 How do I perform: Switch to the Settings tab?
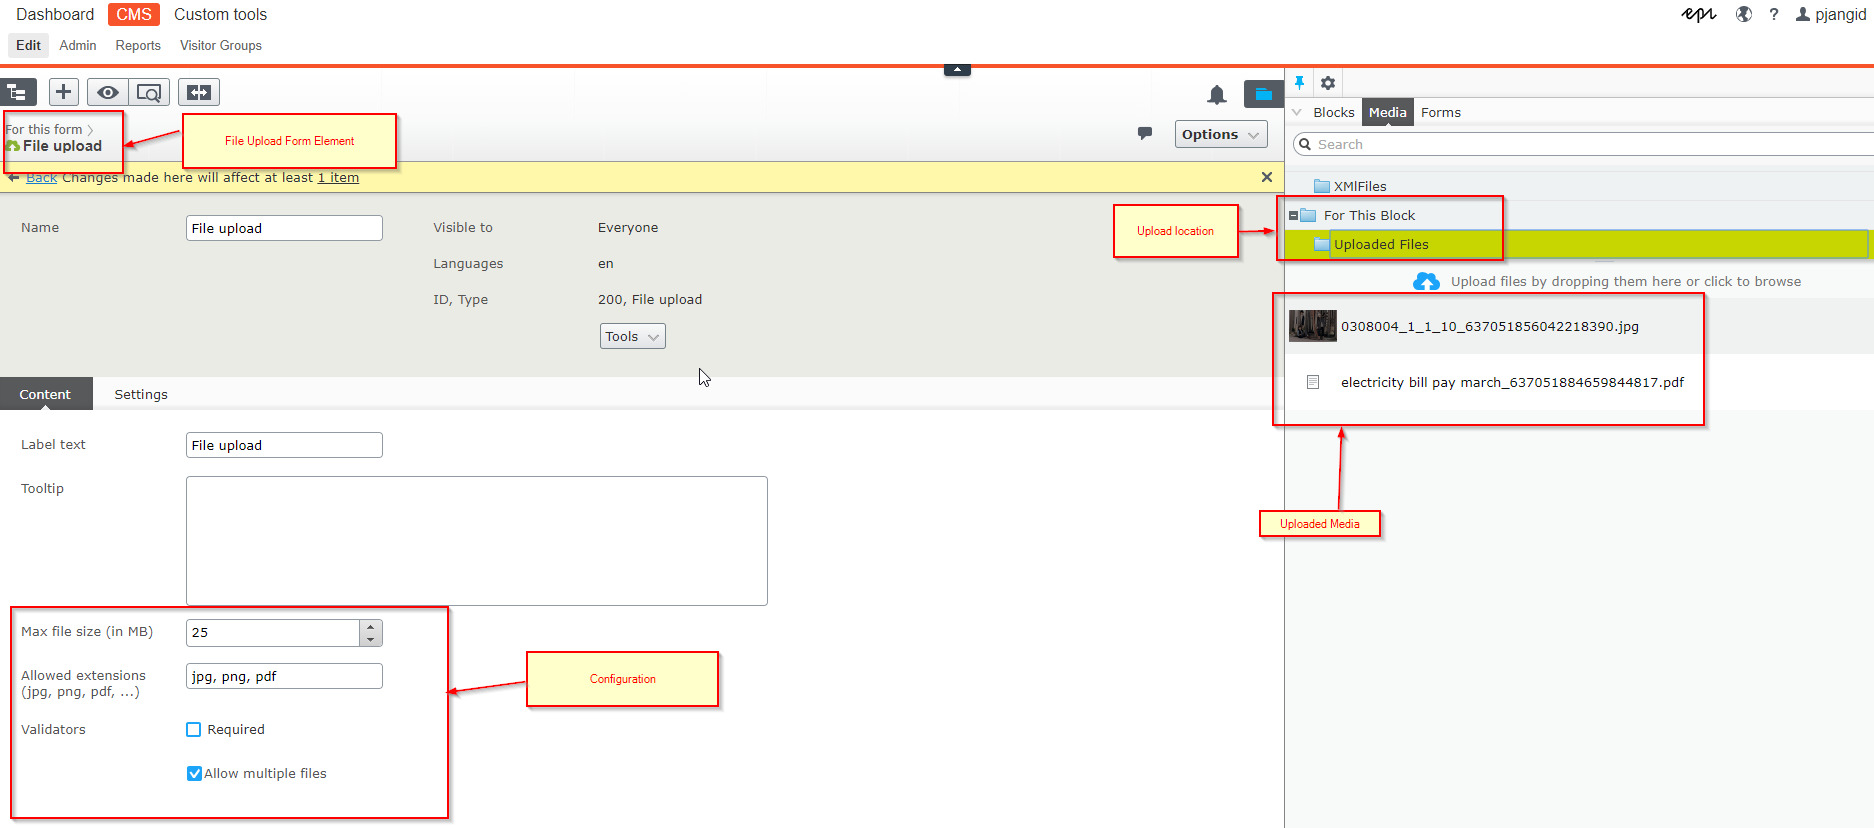coord(141,395)
